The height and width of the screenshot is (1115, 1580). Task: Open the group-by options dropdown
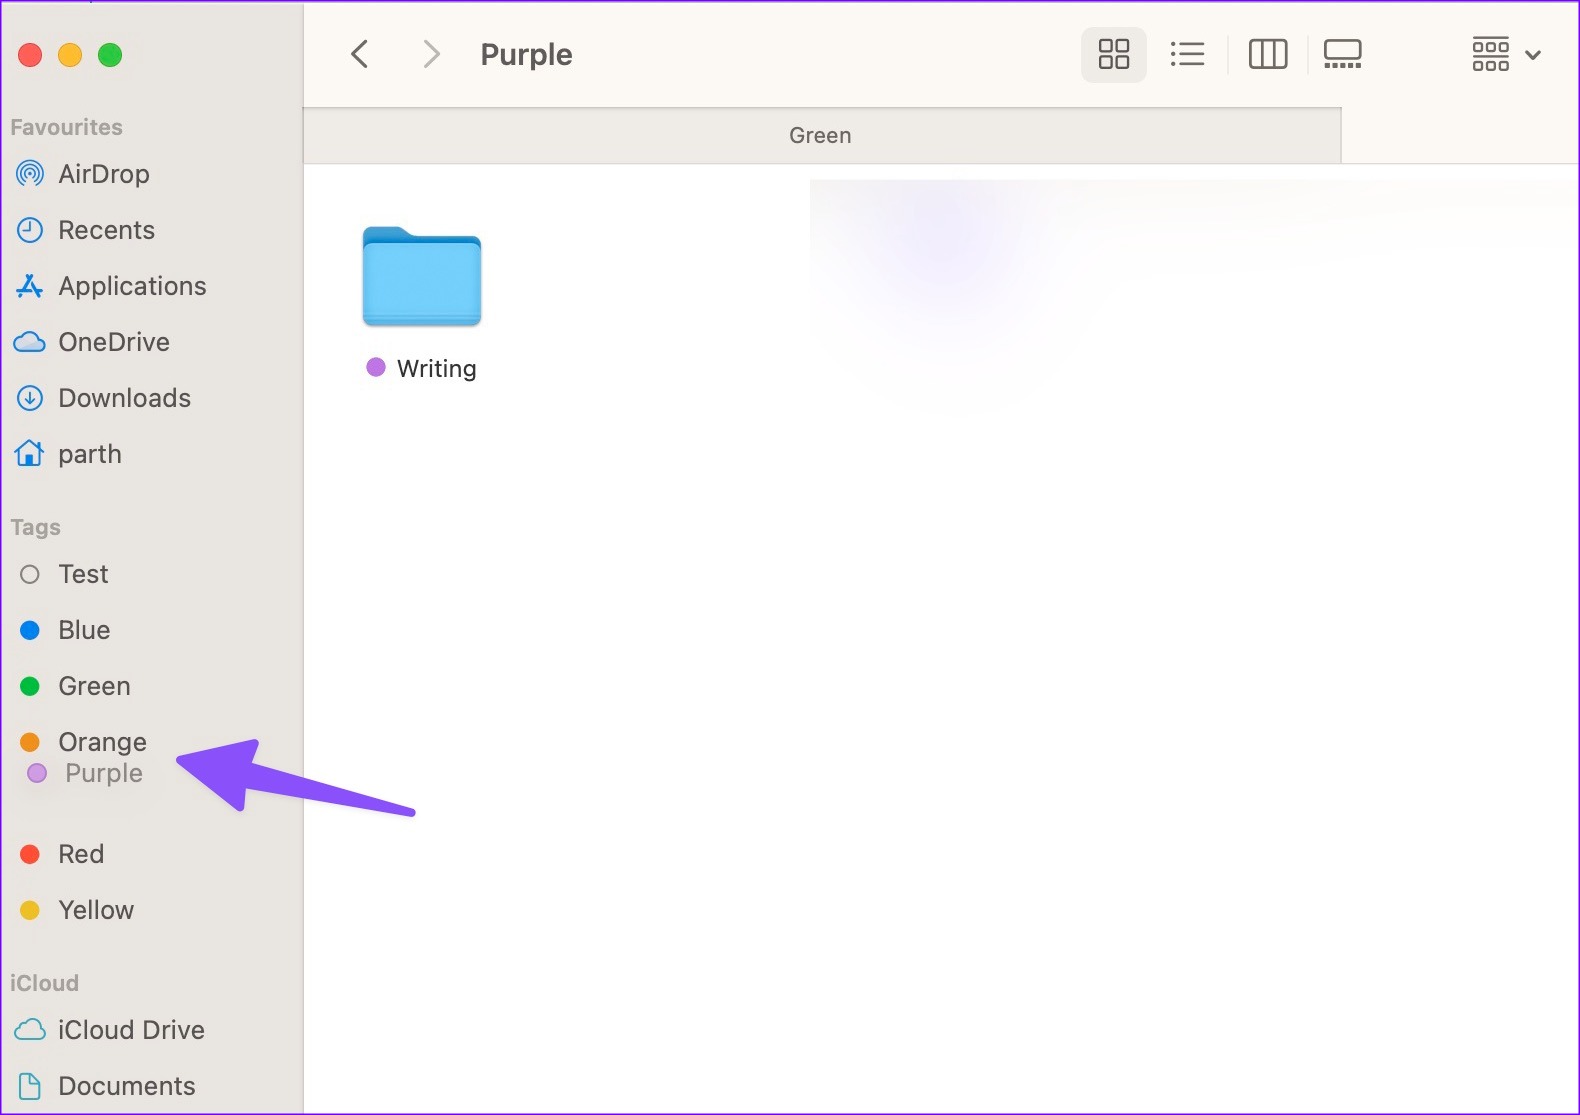[1505, 54]
